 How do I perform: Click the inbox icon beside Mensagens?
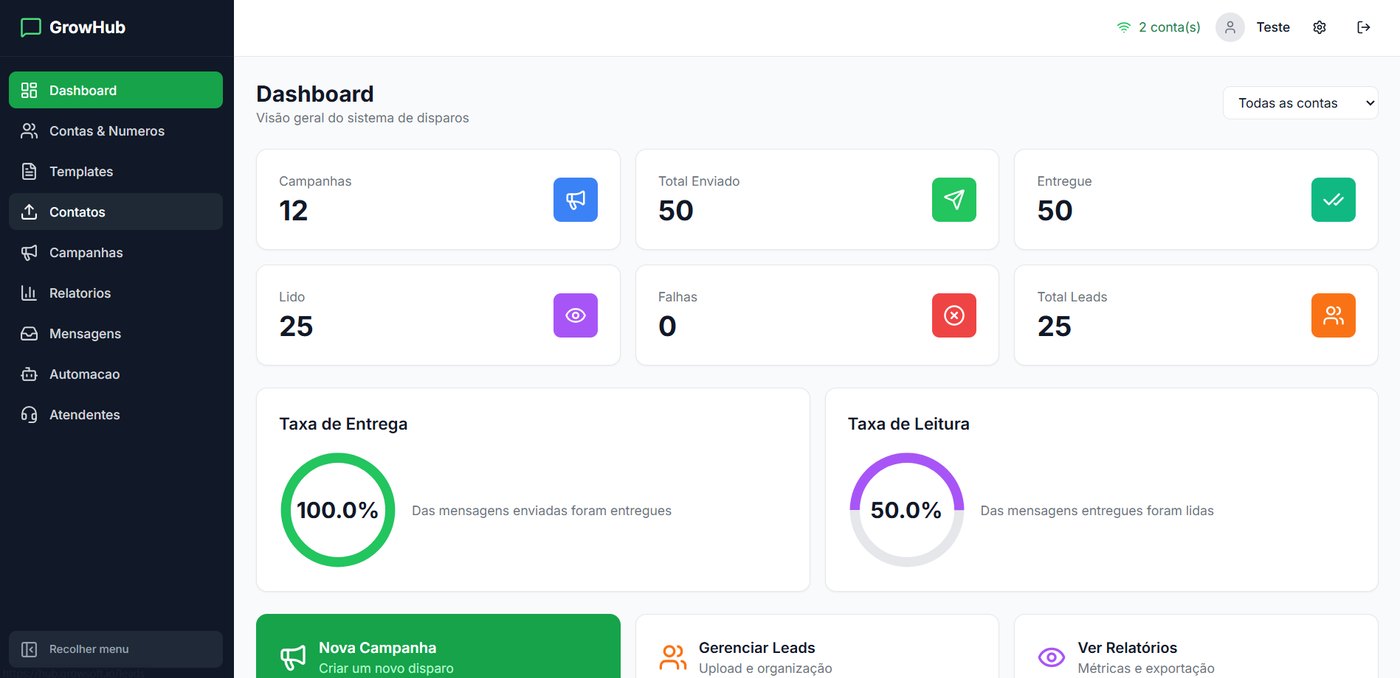click(x=29, y=334)
